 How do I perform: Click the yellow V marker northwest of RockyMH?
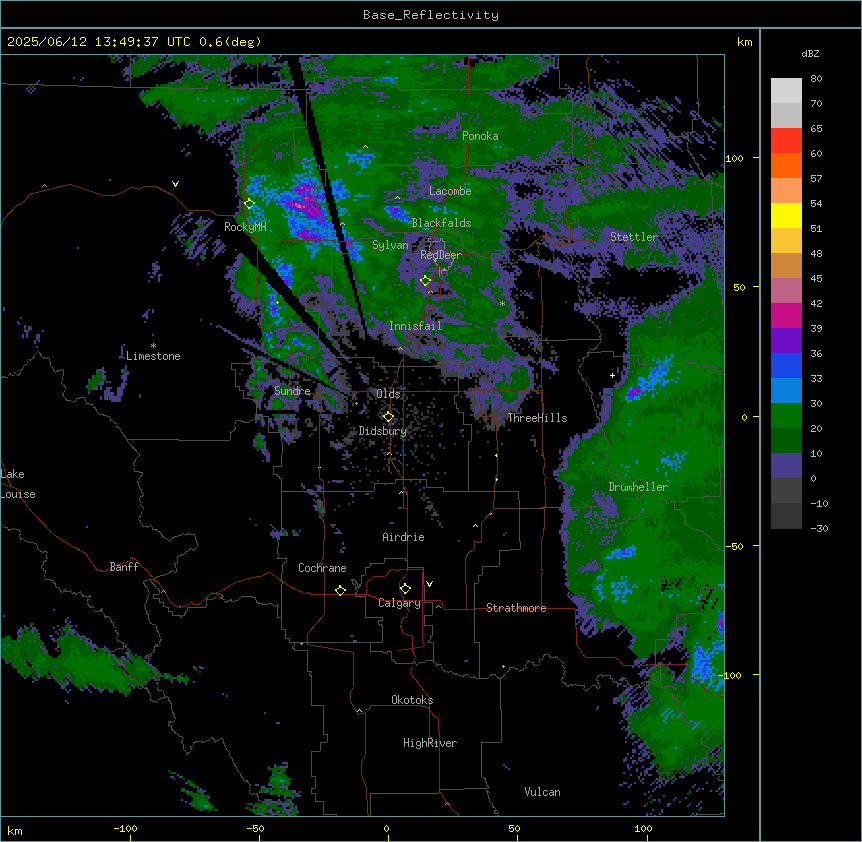[175, 184]
